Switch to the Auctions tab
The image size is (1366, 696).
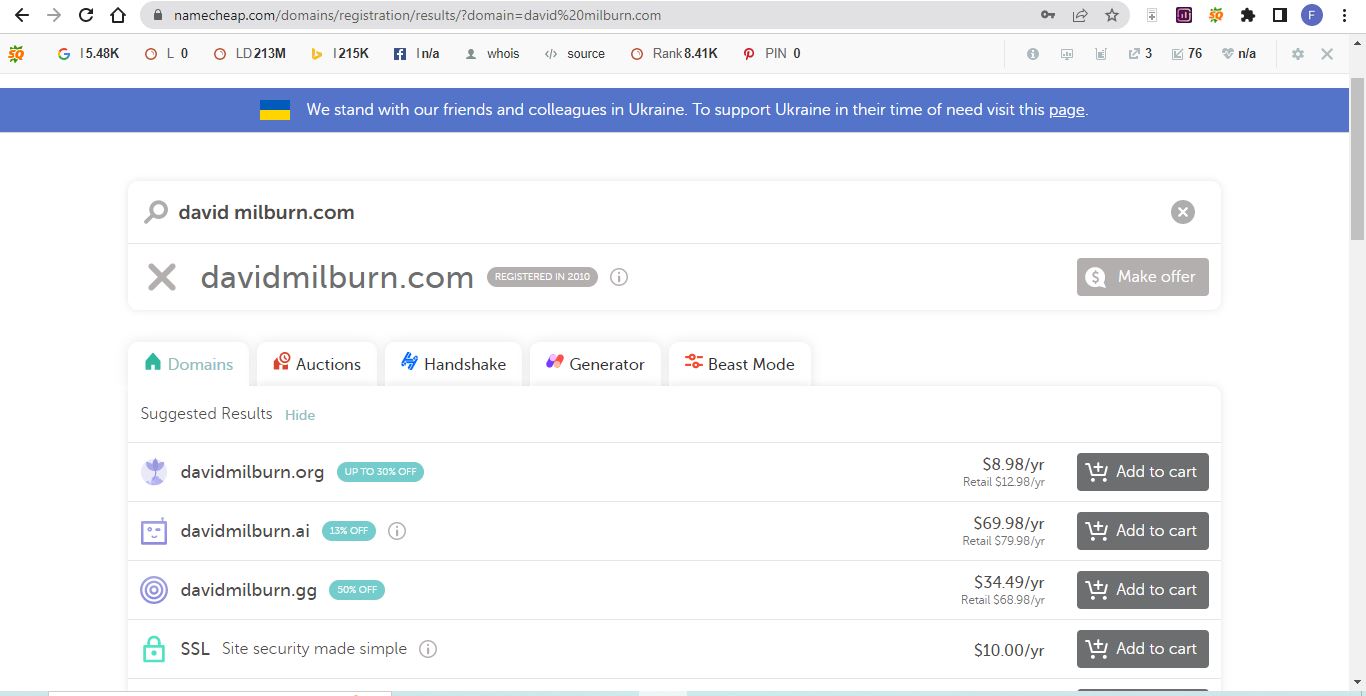pyautogui.click(x=317, y=364)
